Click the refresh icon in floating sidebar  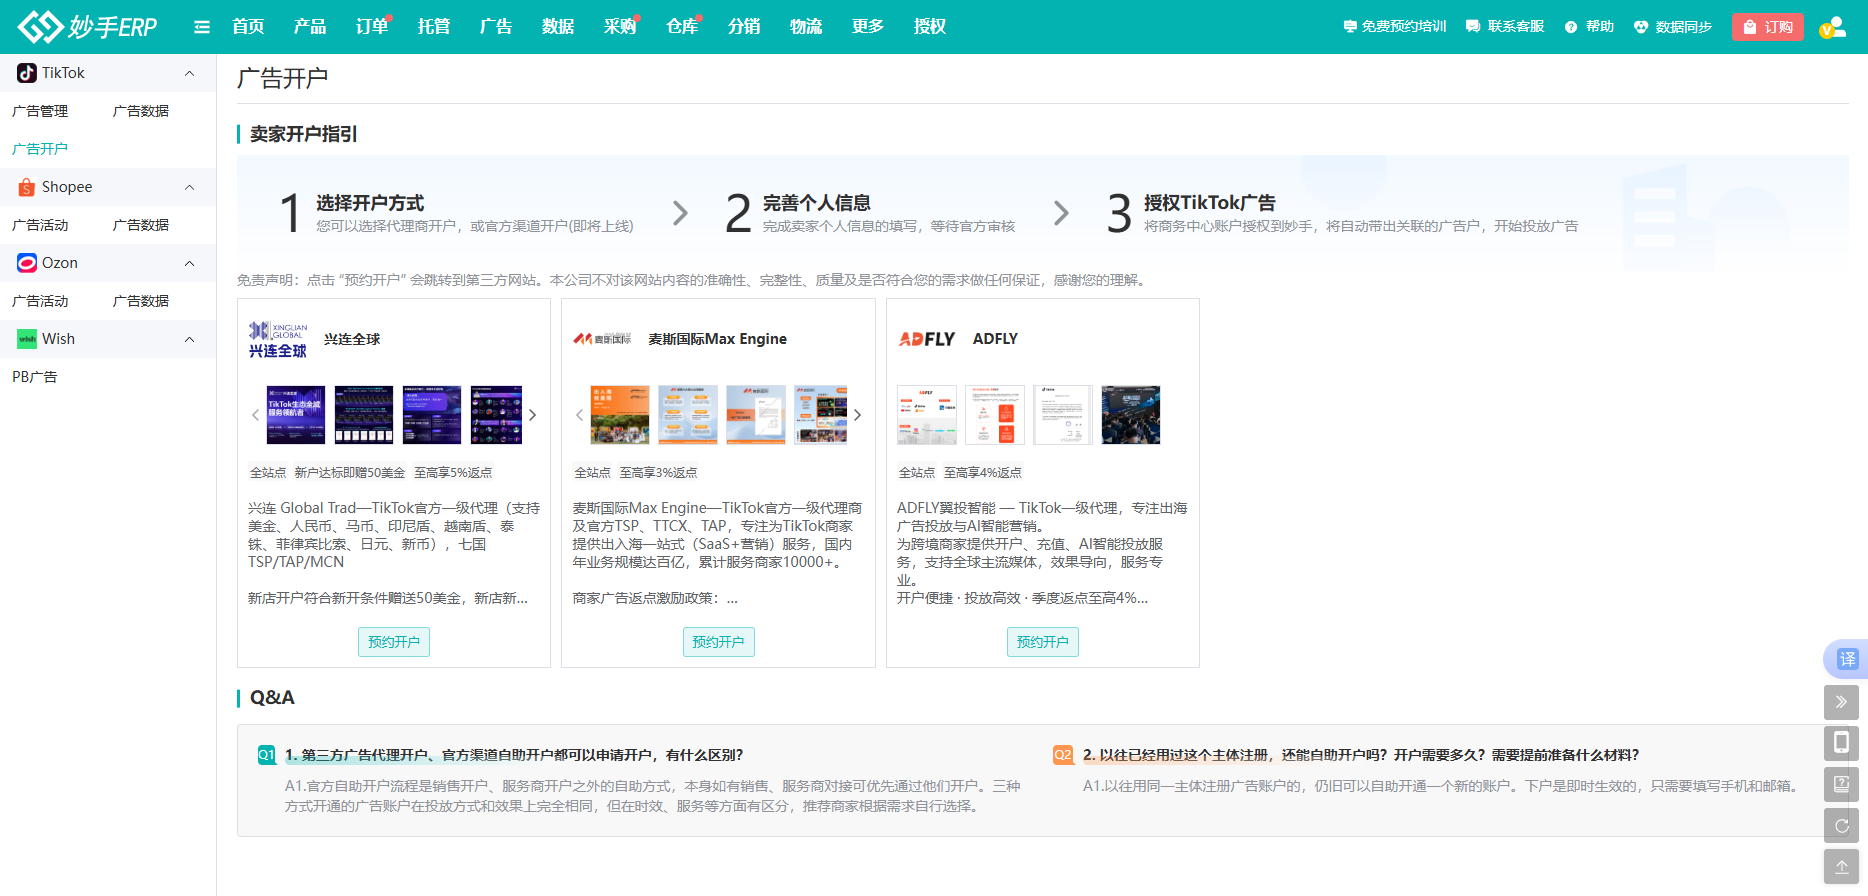click(x=1841, y=826)
